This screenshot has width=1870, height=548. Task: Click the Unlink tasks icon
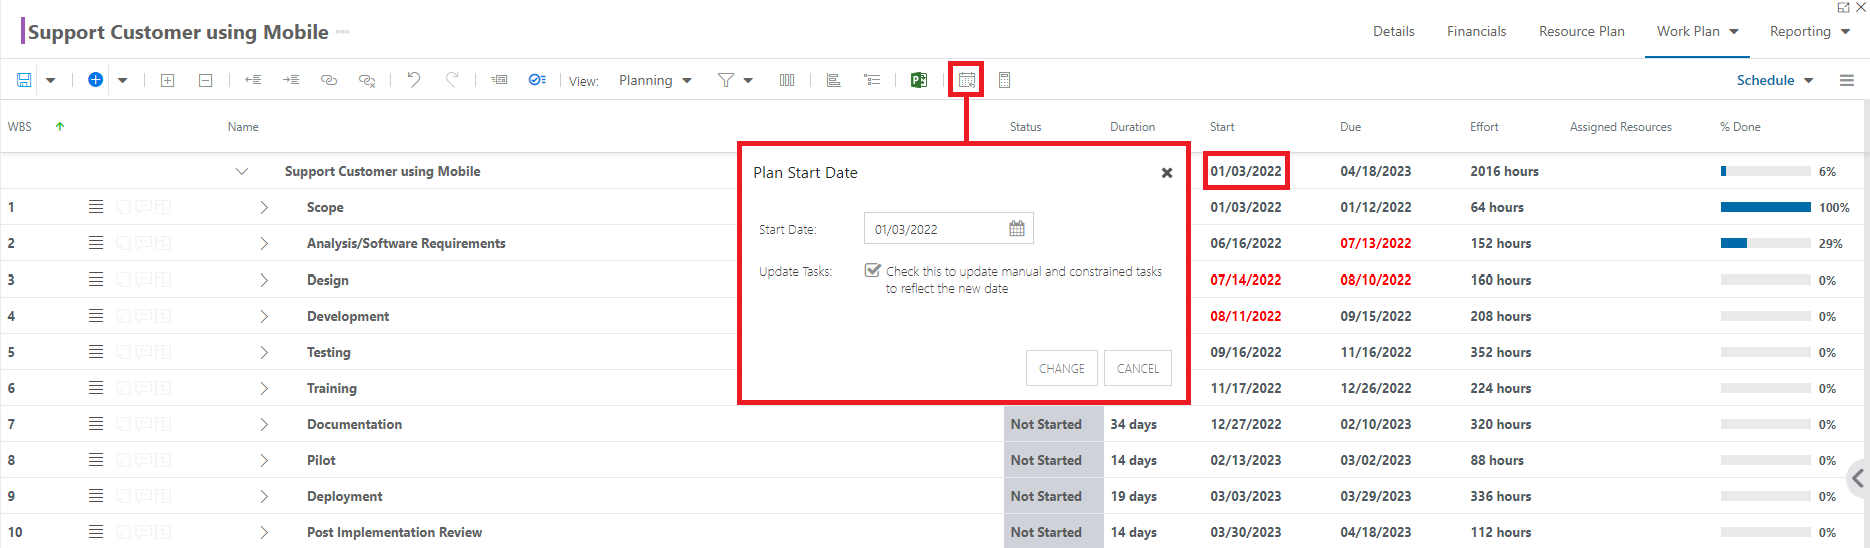367,80
